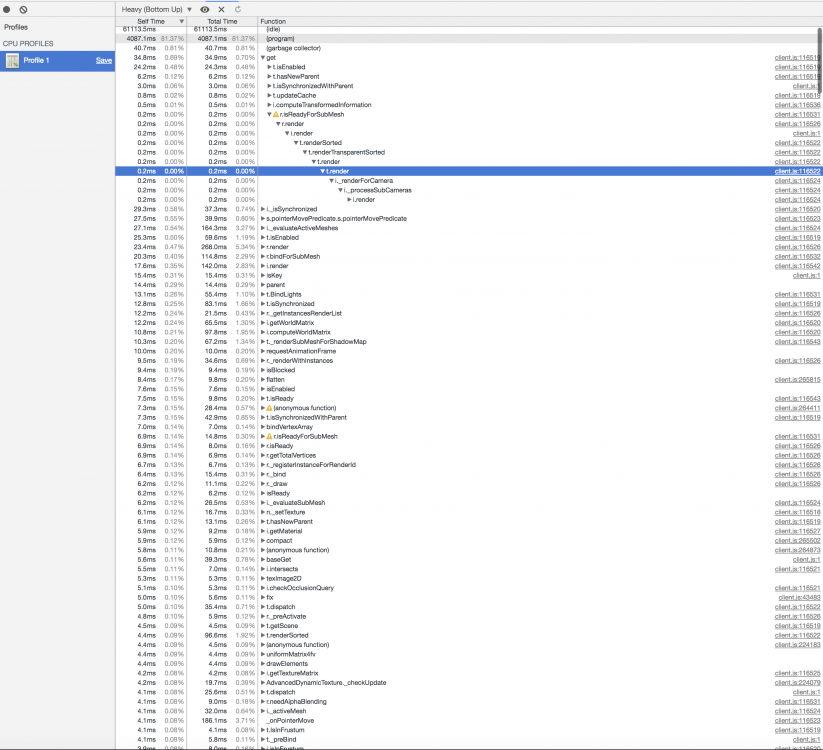The width and height of the screenshot is (823, 750).
Task: Click Save link for Profile 1
Action: 103,61
